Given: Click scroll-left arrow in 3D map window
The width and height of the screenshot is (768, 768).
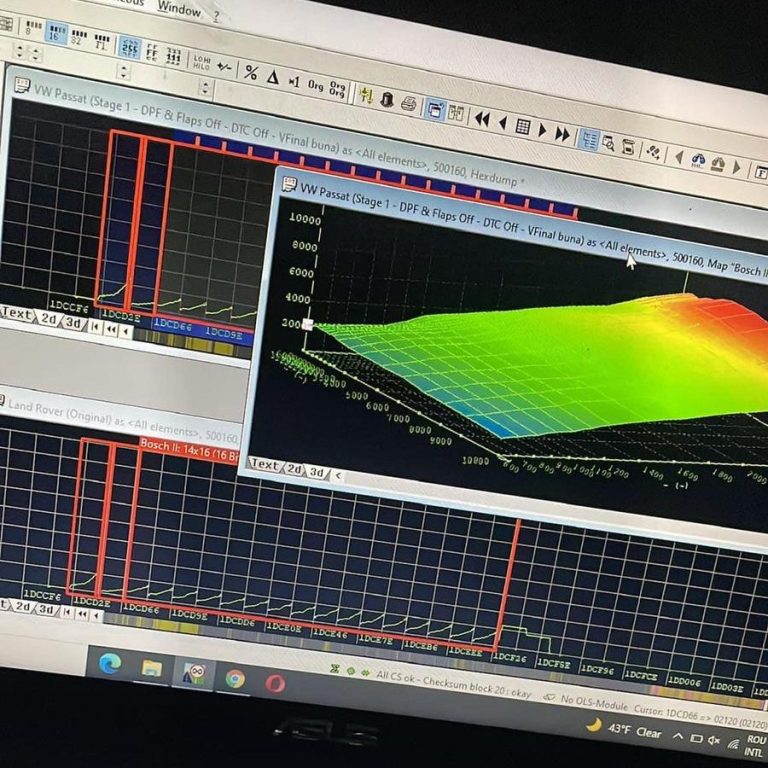Looking at the screenshot, I should [337, 475].
